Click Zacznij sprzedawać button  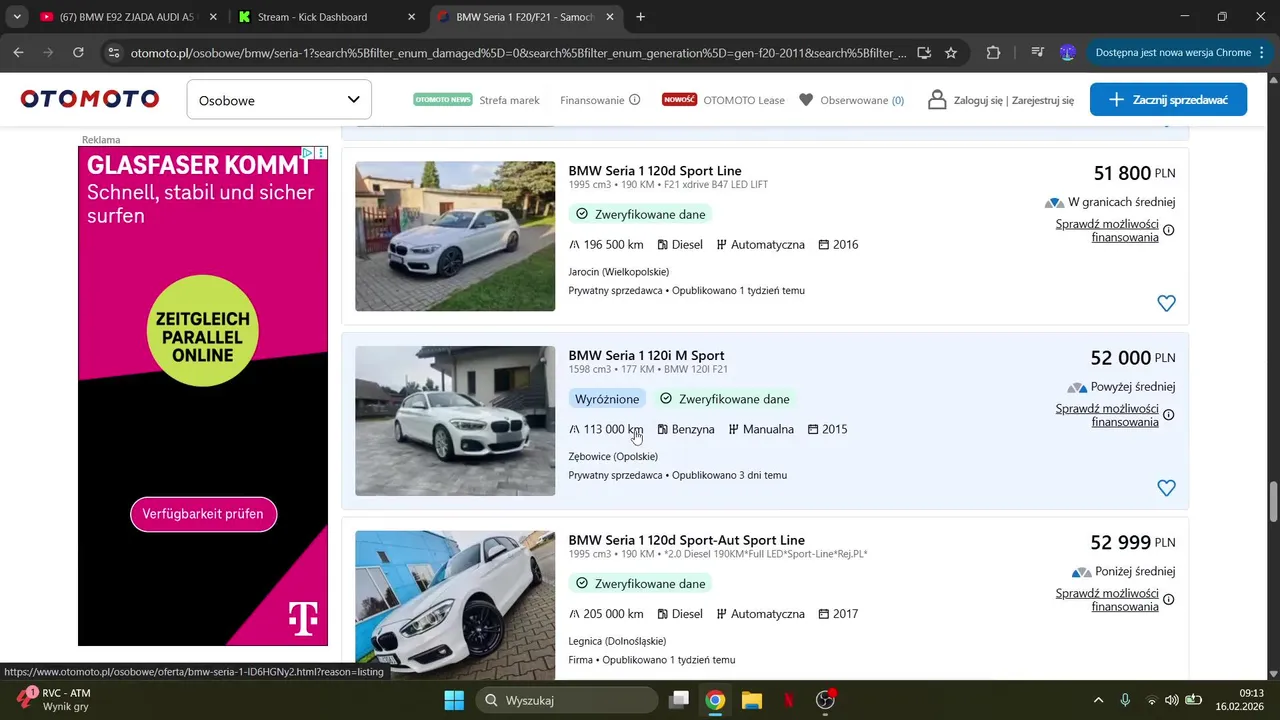tap(1168, 100)
